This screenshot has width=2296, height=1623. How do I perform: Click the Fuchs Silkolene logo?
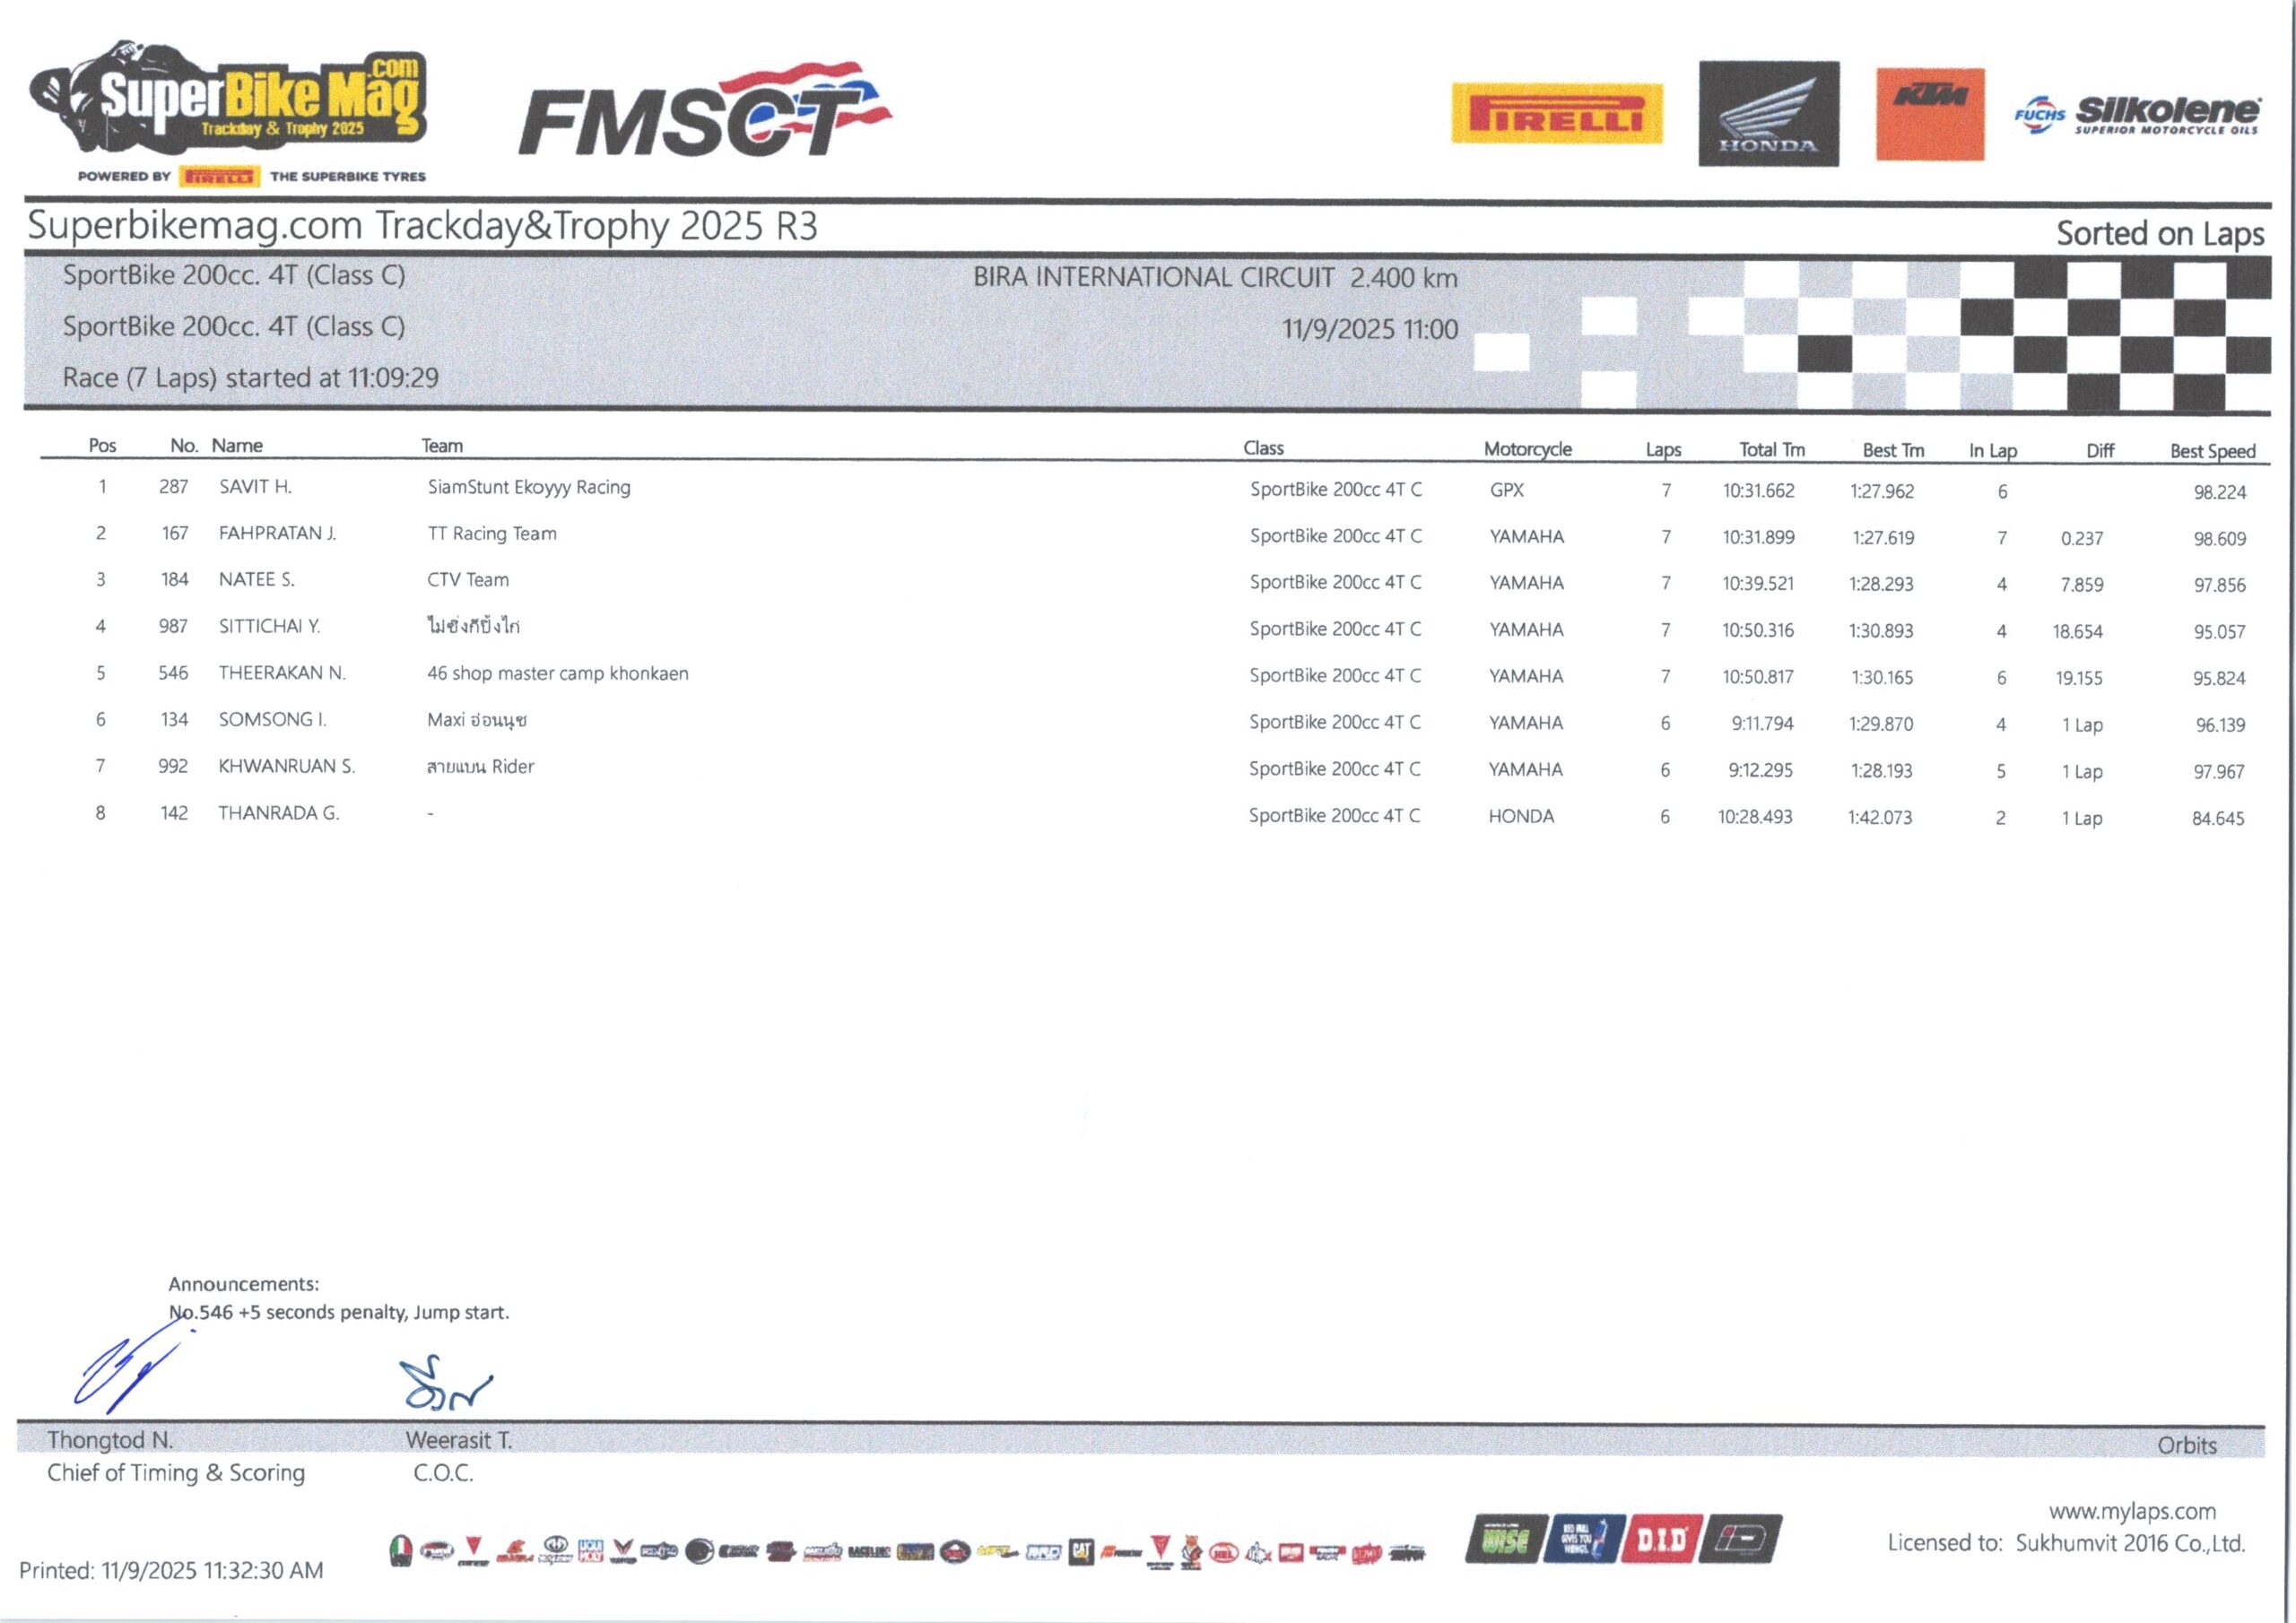click(x=2136, y=116)
